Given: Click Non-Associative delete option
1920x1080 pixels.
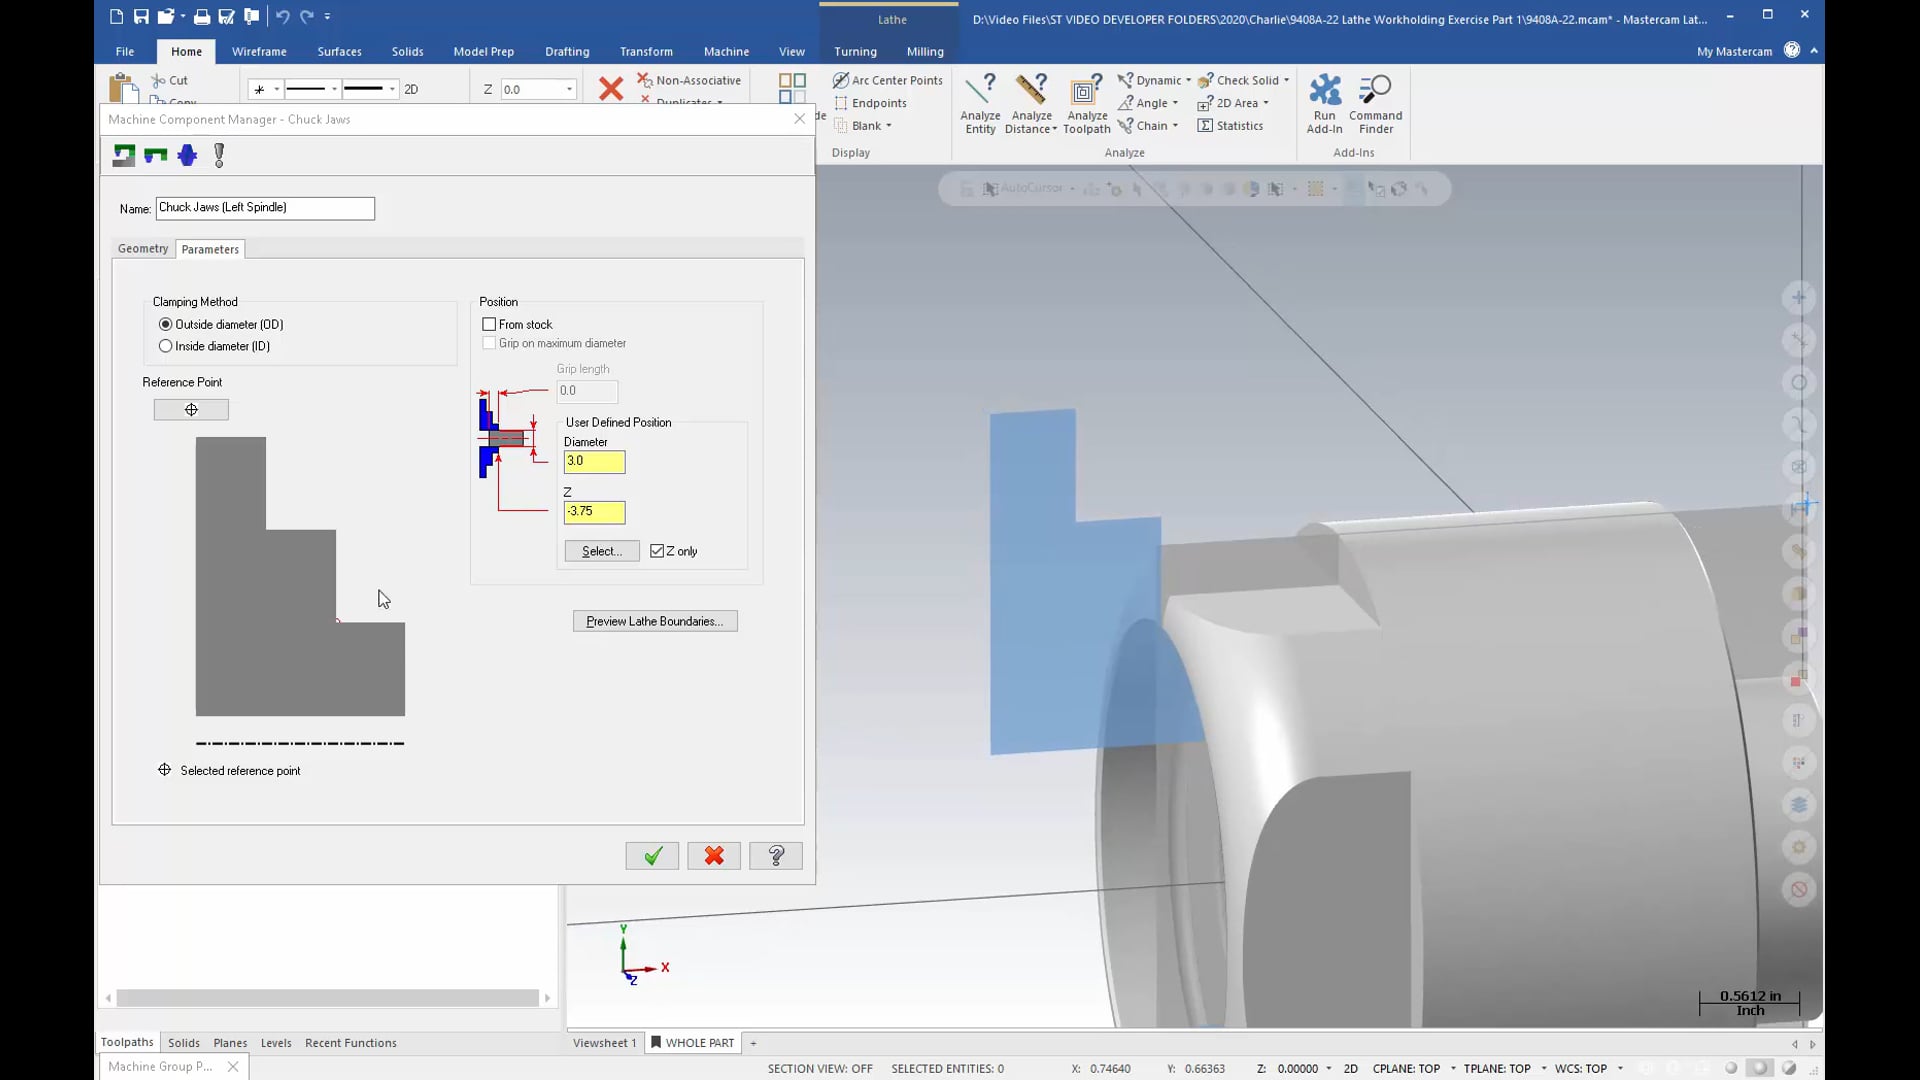Looking at the screenshot, I should 689,80.
